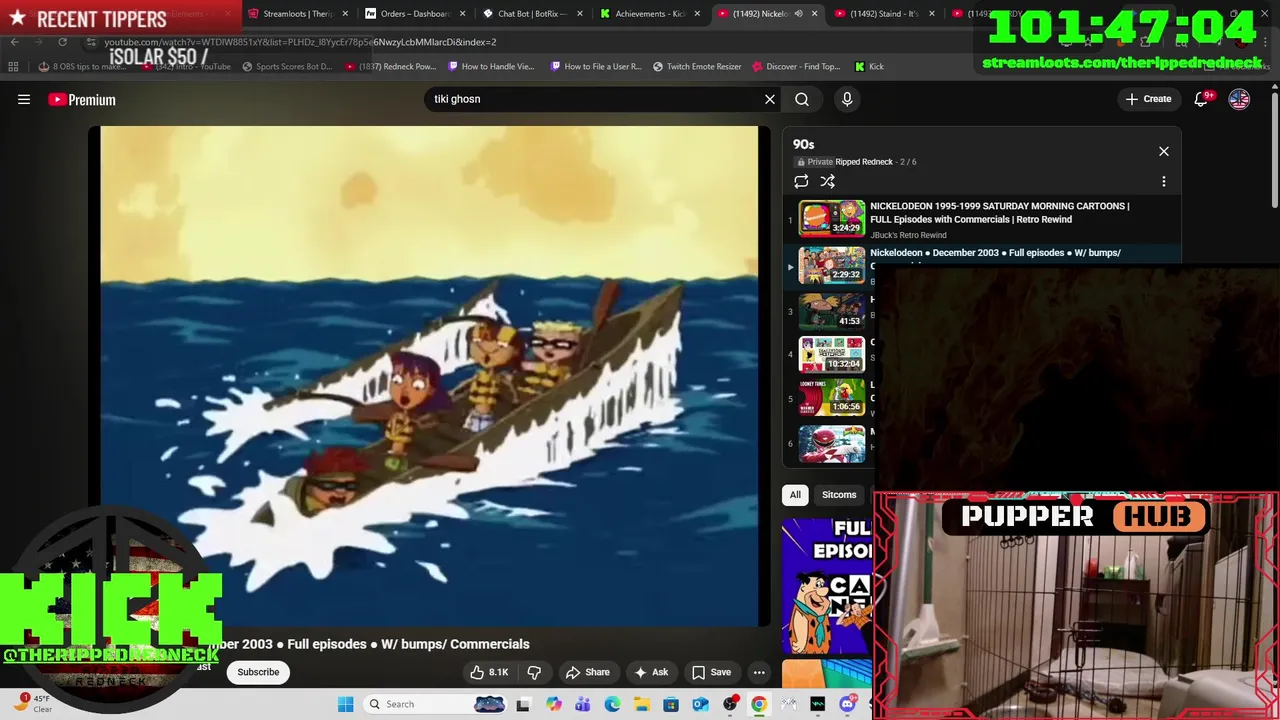
Task: Open the playlist more-options menu
Action: pos(1164,181)
